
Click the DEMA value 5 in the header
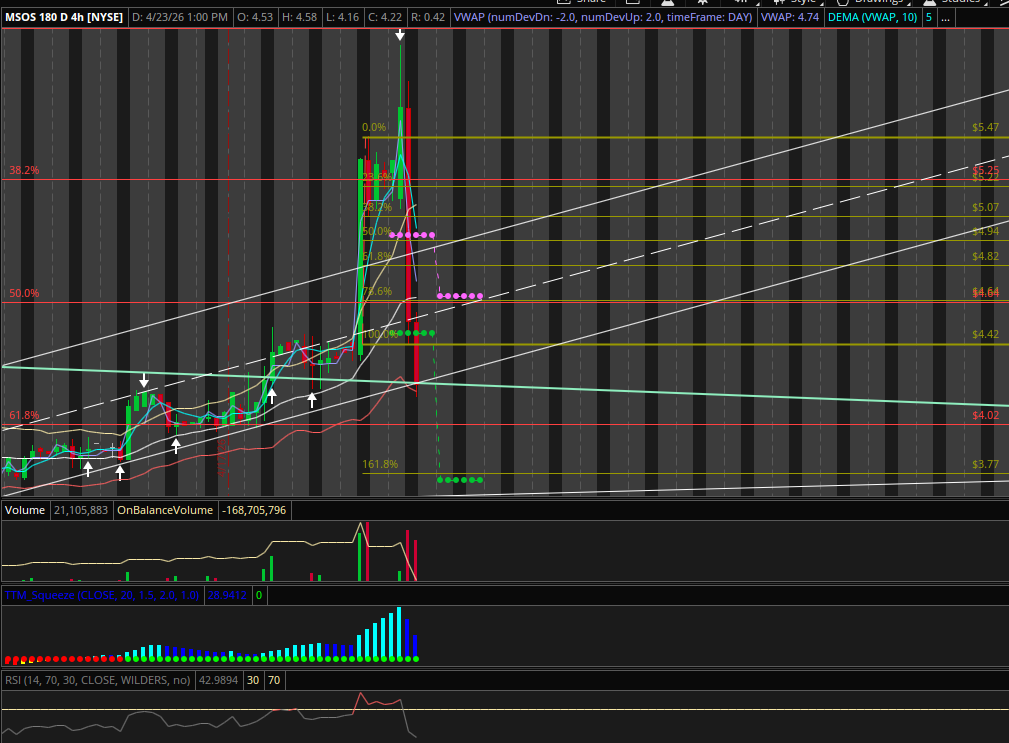click(x=929, y=17)
